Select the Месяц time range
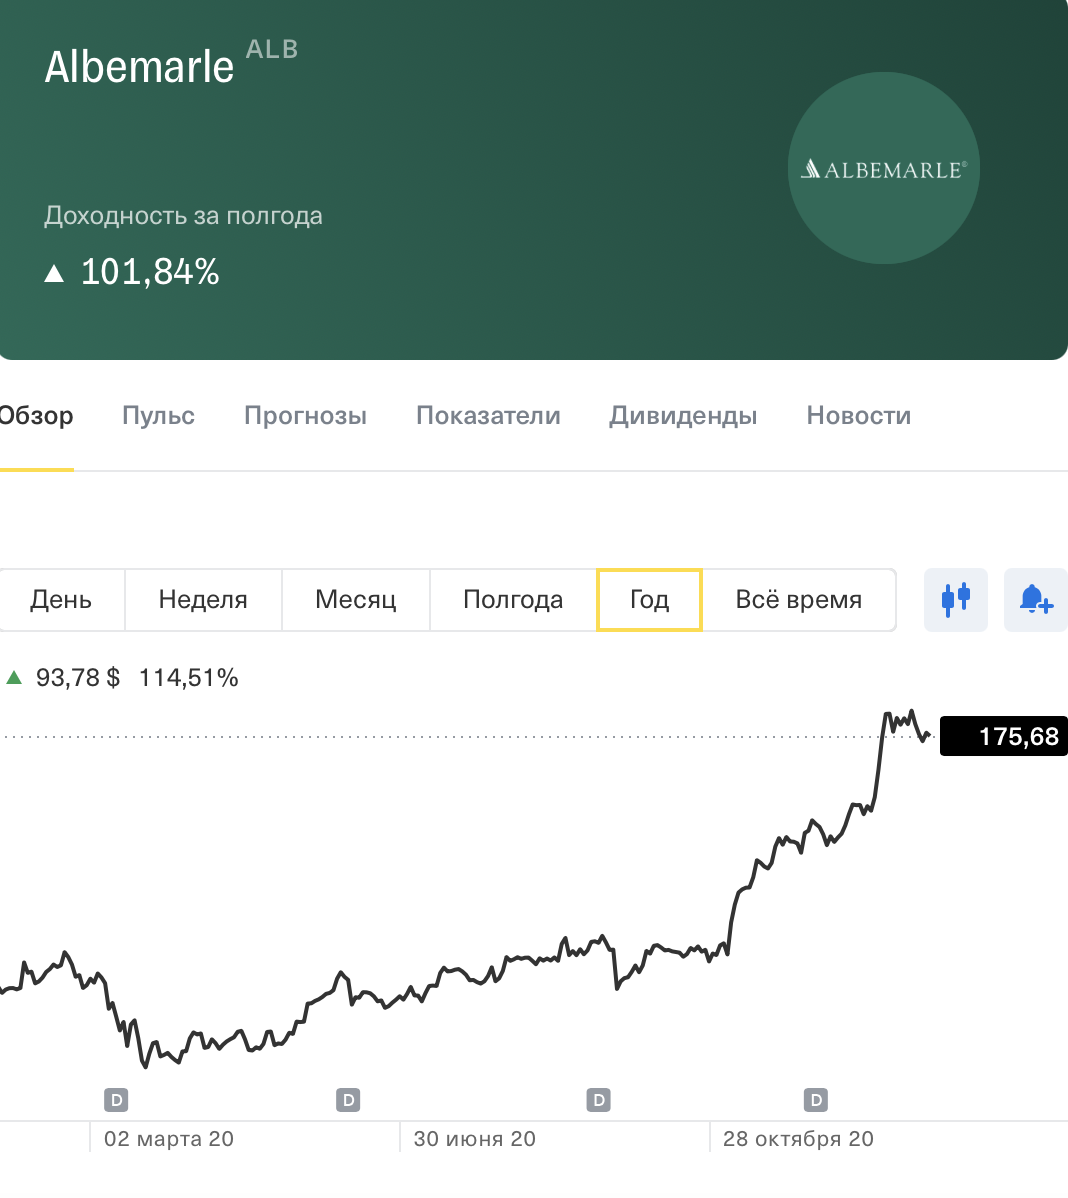The image size is (1068, 1198). pos(355,600)
